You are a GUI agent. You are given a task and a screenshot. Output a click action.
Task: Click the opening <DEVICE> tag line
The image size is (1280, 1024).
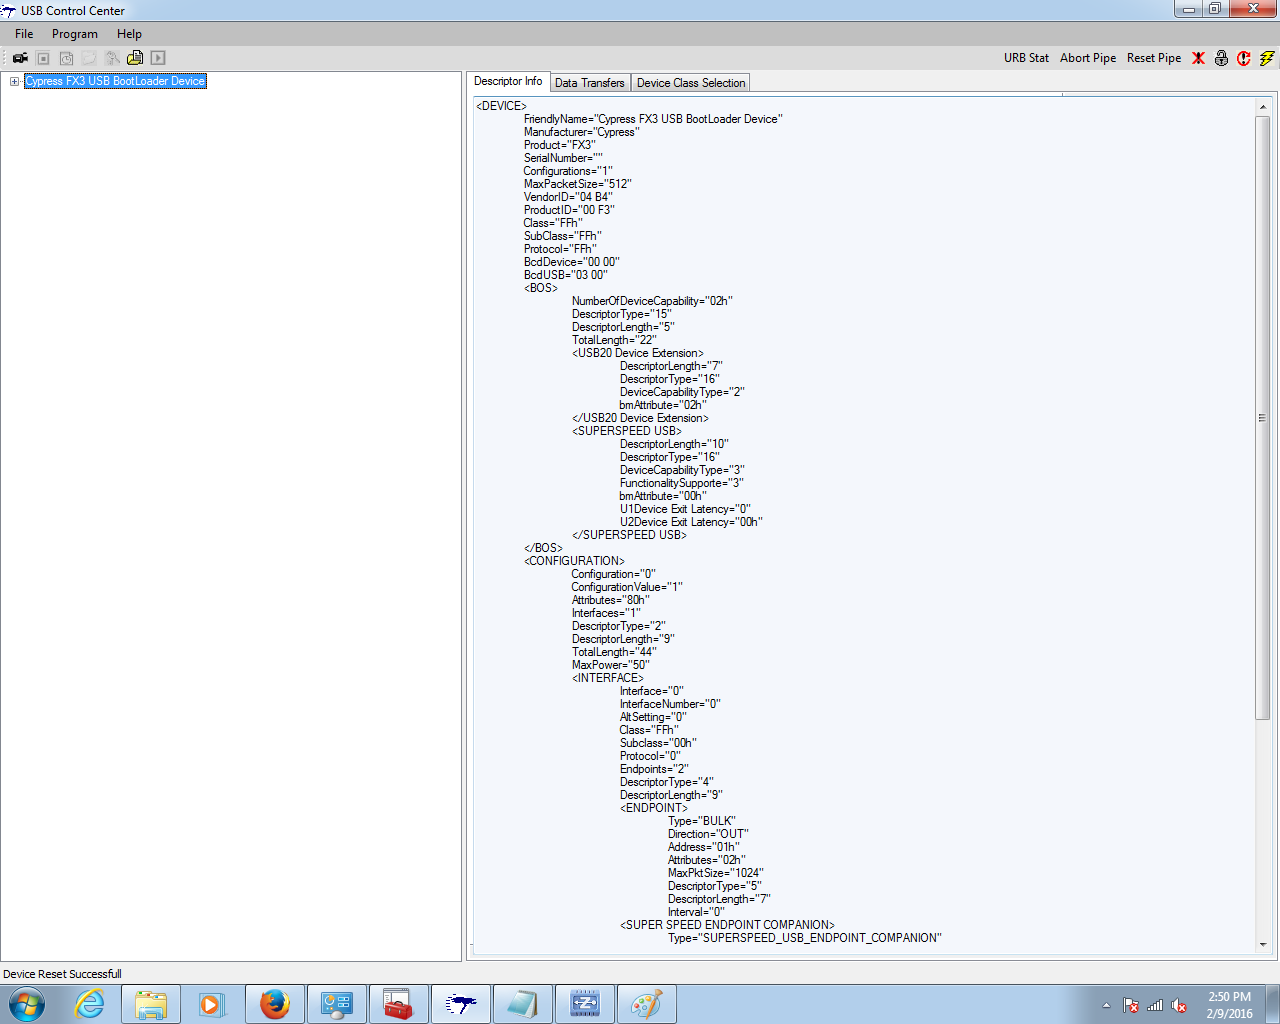(x=501, y=106)
